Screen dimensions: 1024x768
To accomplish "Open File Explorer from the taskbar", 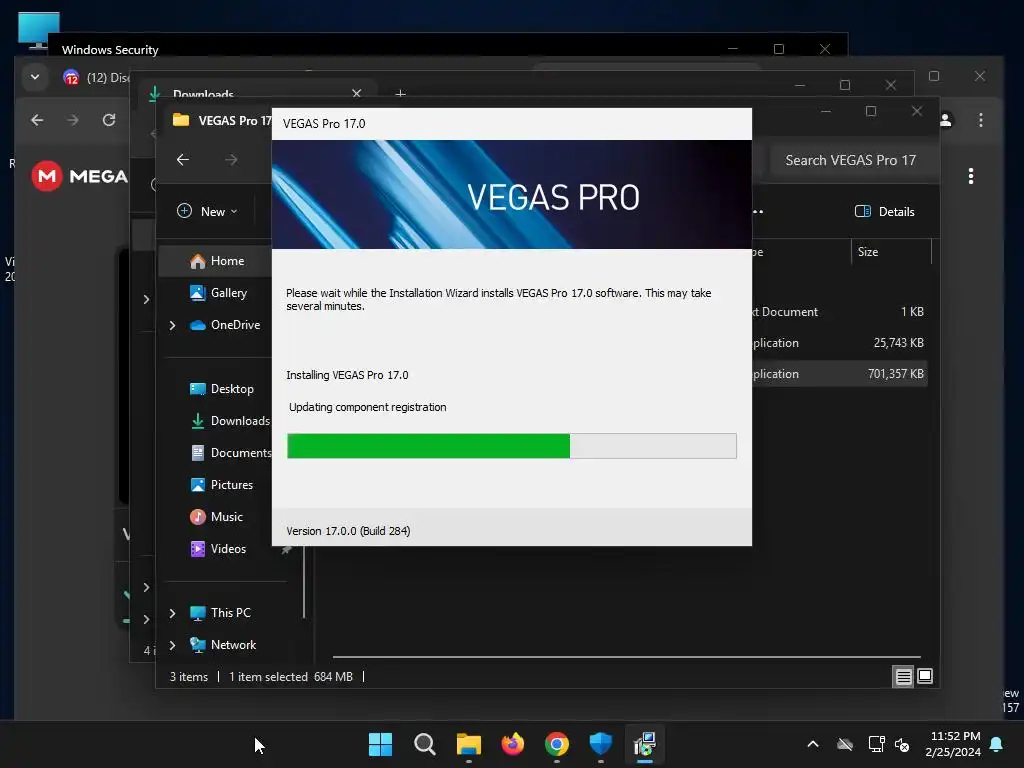I will 468,744.
